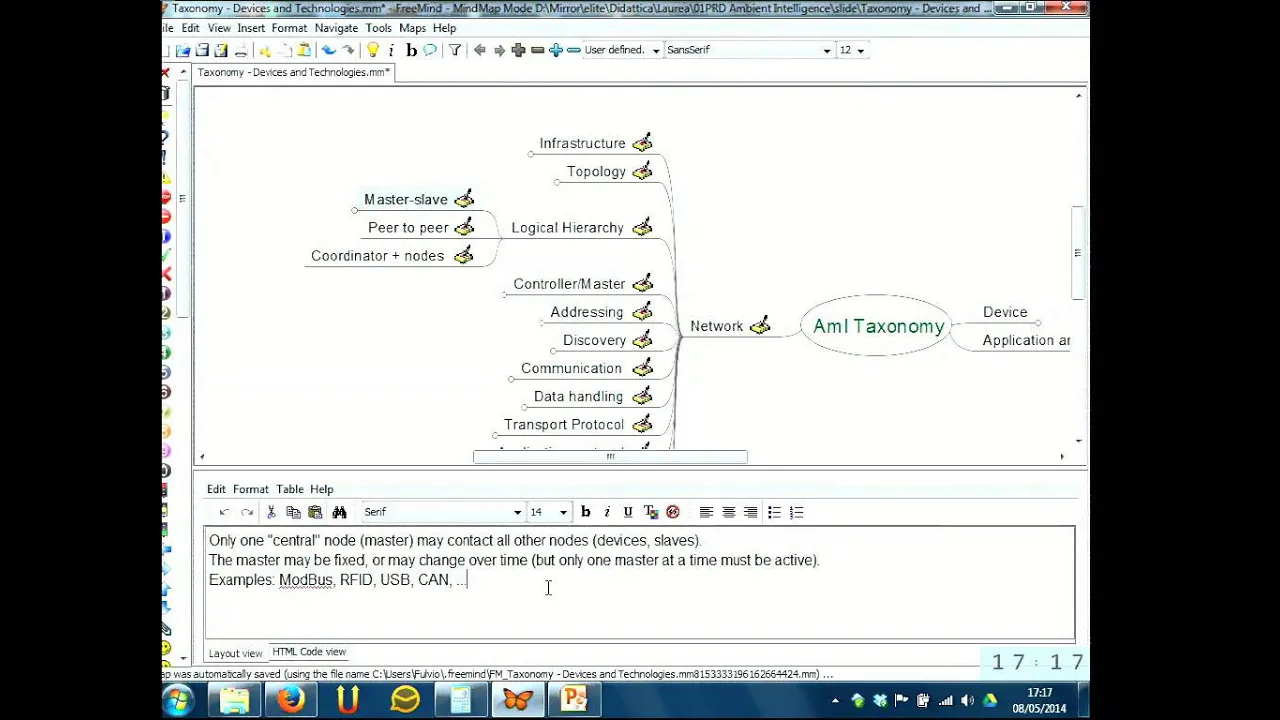
Task: Click the Print map icon
Action: (x=240, y=50)
